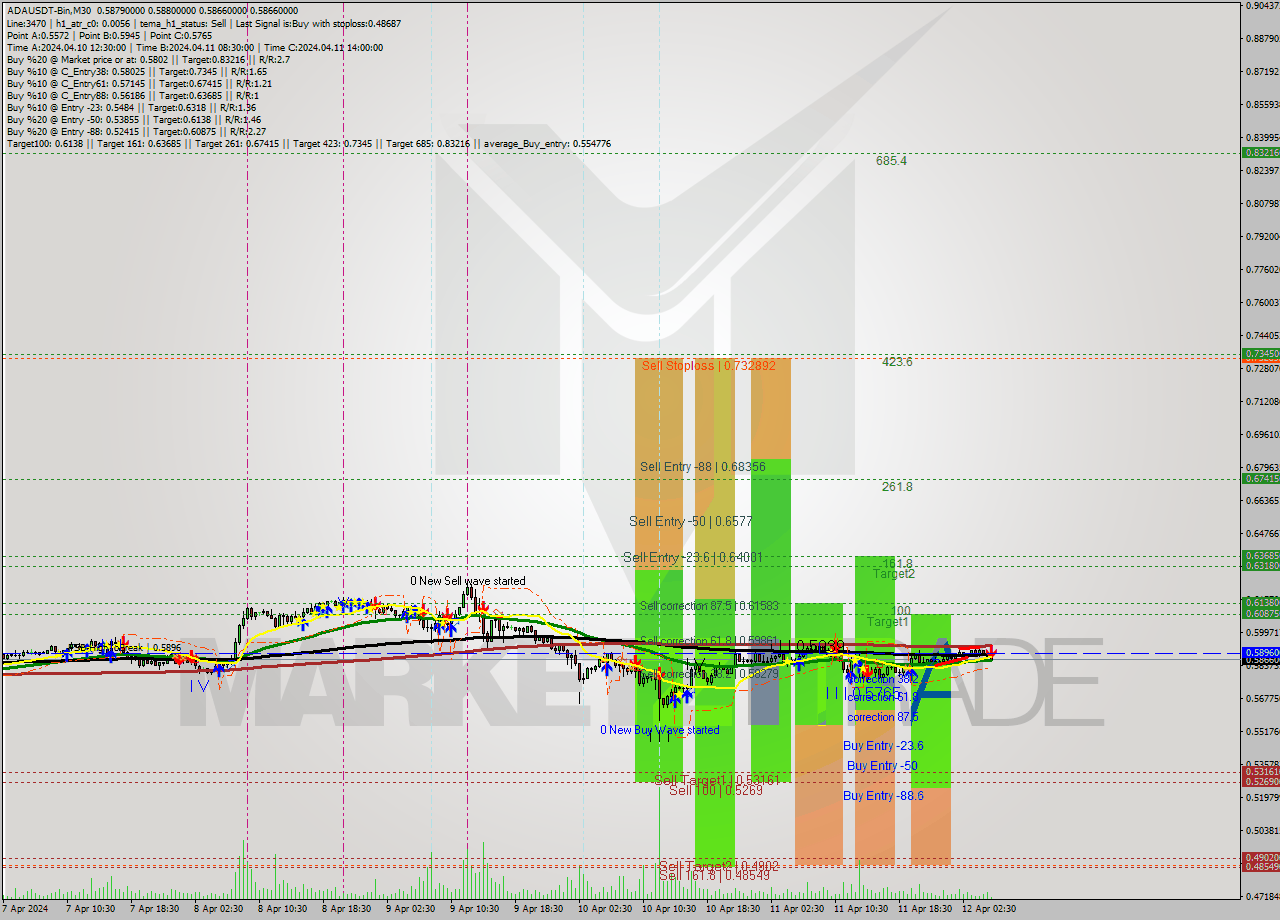
Task: Click the 685.4 Fibonacci level label
Action: (x=891, y=160)
